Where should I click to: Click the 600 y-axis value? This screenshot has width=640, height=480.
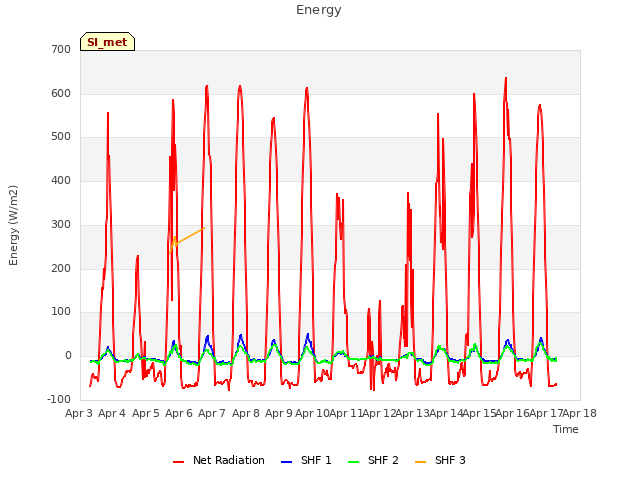coord(61,93)
